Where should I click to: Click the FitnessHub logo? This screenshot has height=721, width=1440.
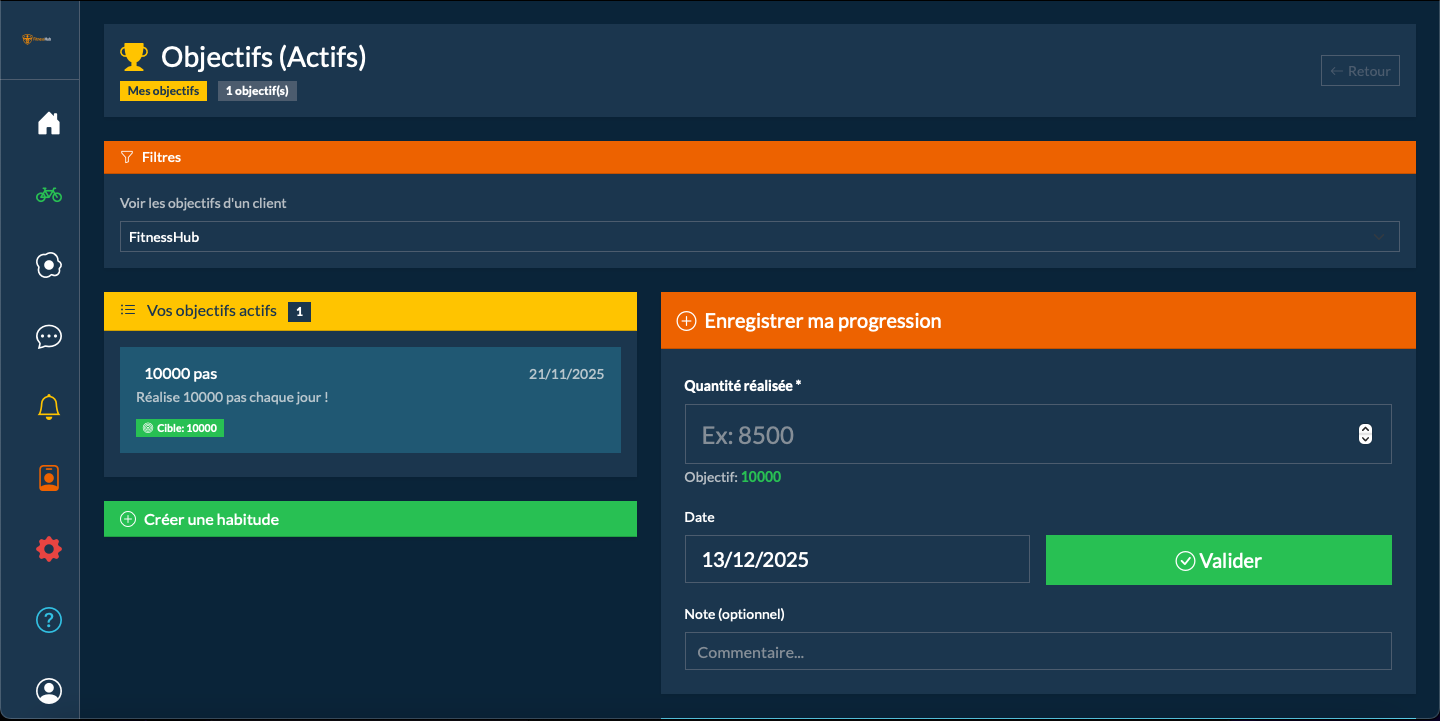click(38, 39)
